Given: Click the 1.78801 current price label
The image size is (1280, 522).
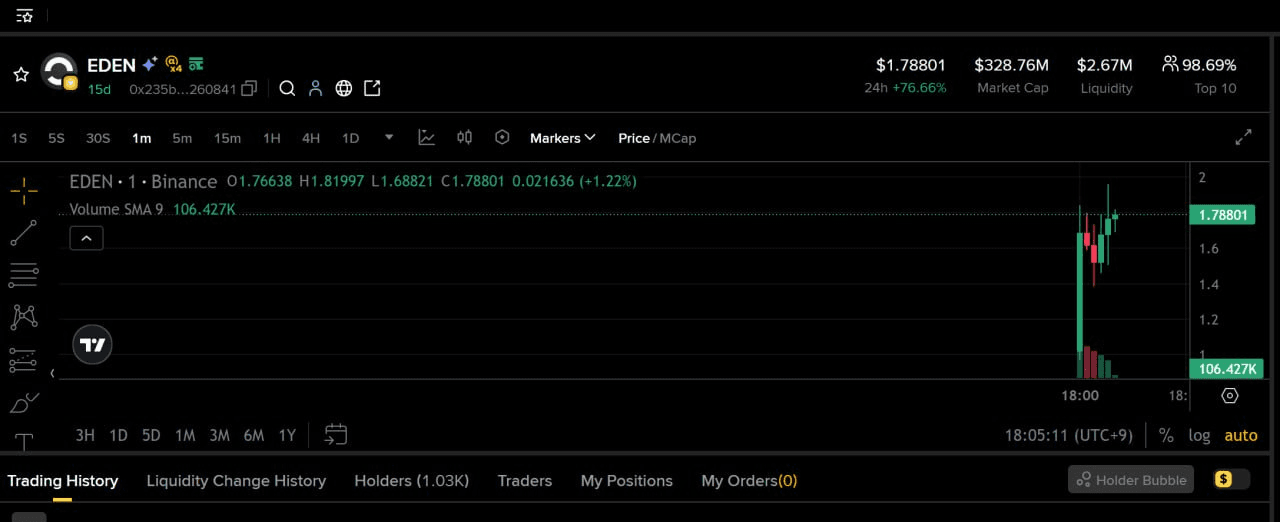Looking at the screenshot, I should pyautogui.click(x=1221, y=214).
